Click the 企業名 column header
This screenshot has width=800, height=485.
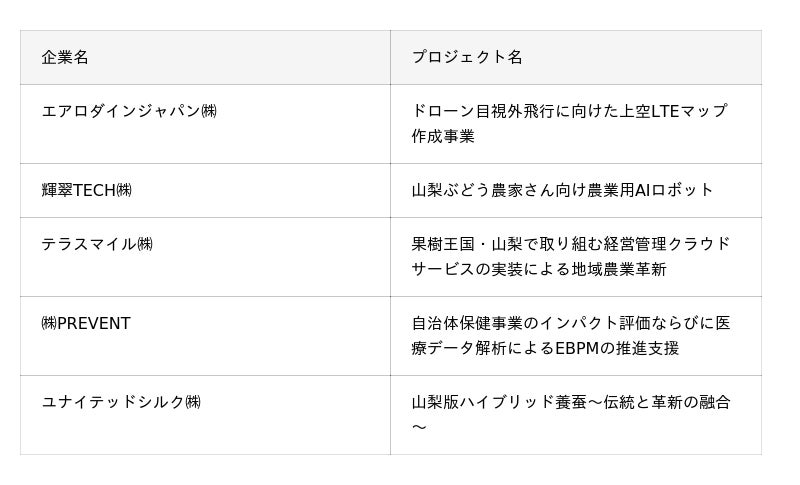click(65, 57)
